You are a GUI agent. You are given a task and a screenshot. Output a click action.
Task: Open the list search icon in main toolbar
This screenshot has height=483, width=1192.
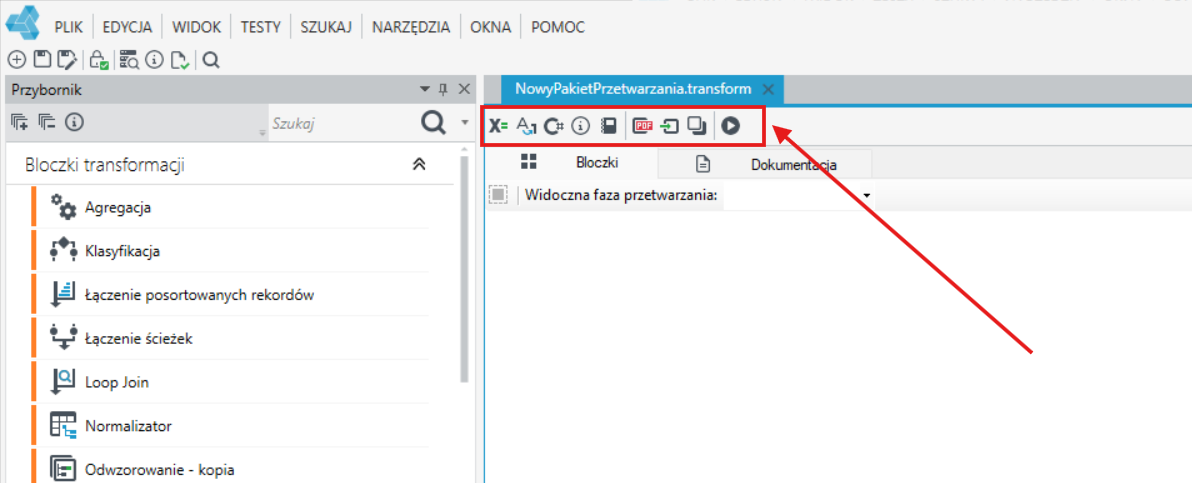[x=129, y=60]
